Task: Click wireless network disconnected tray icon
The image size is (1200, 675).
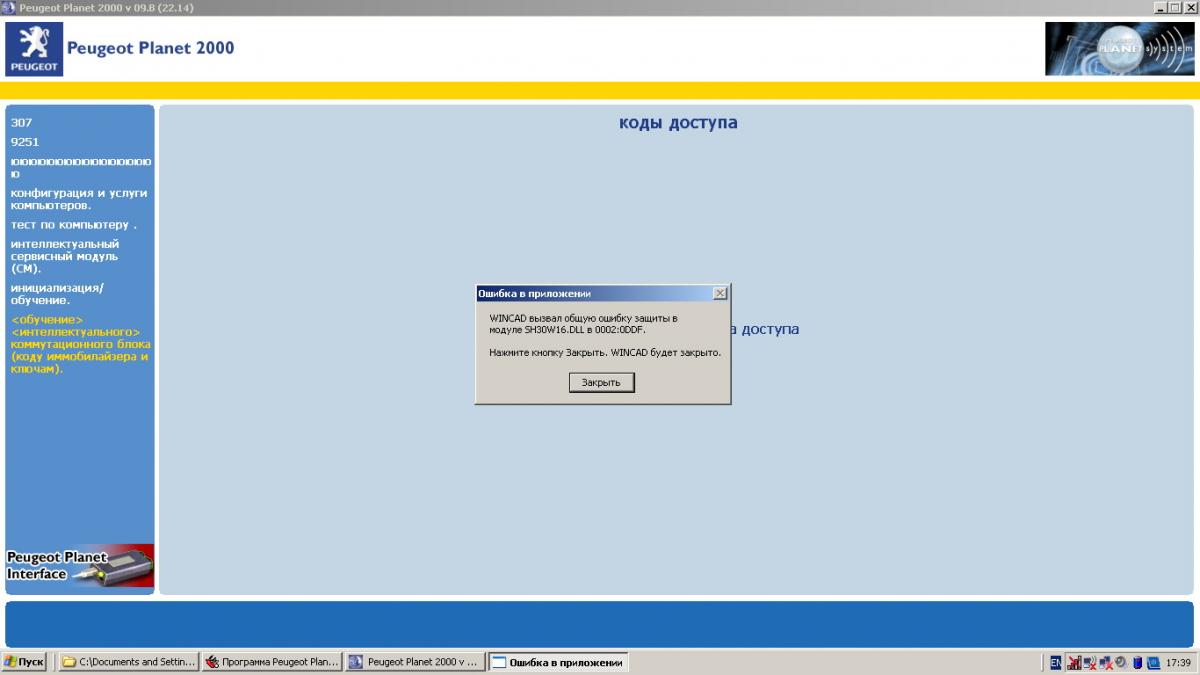Action: click(x=1091, y=662)
